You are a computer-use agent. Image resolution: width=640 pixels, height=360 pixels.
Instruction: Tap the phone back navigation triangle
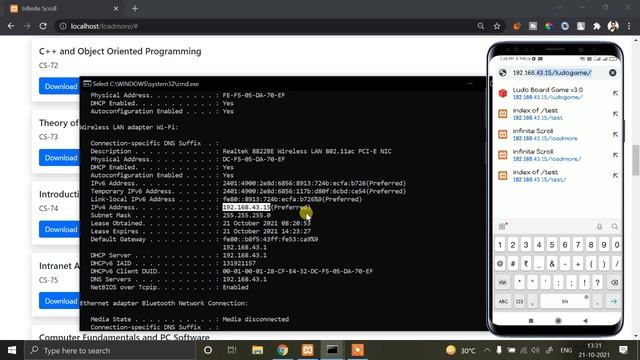click(585, 320)
